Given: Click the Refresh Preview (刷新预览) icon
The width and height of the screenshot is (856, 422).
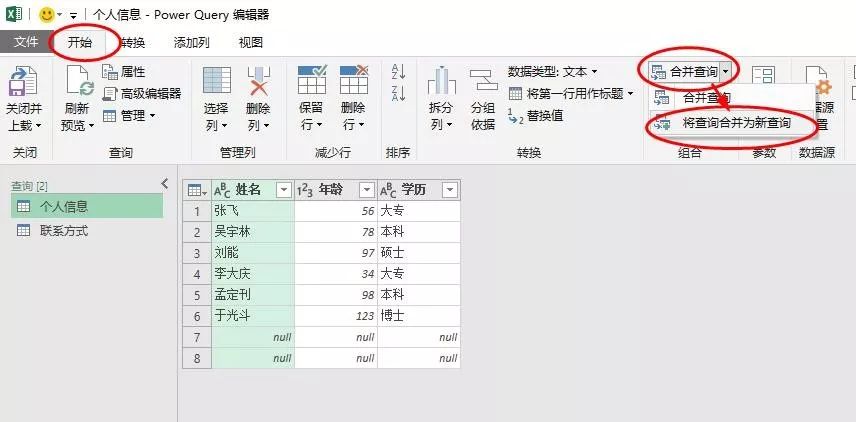Looking at the screenshot, I should [x=79, y=81].
